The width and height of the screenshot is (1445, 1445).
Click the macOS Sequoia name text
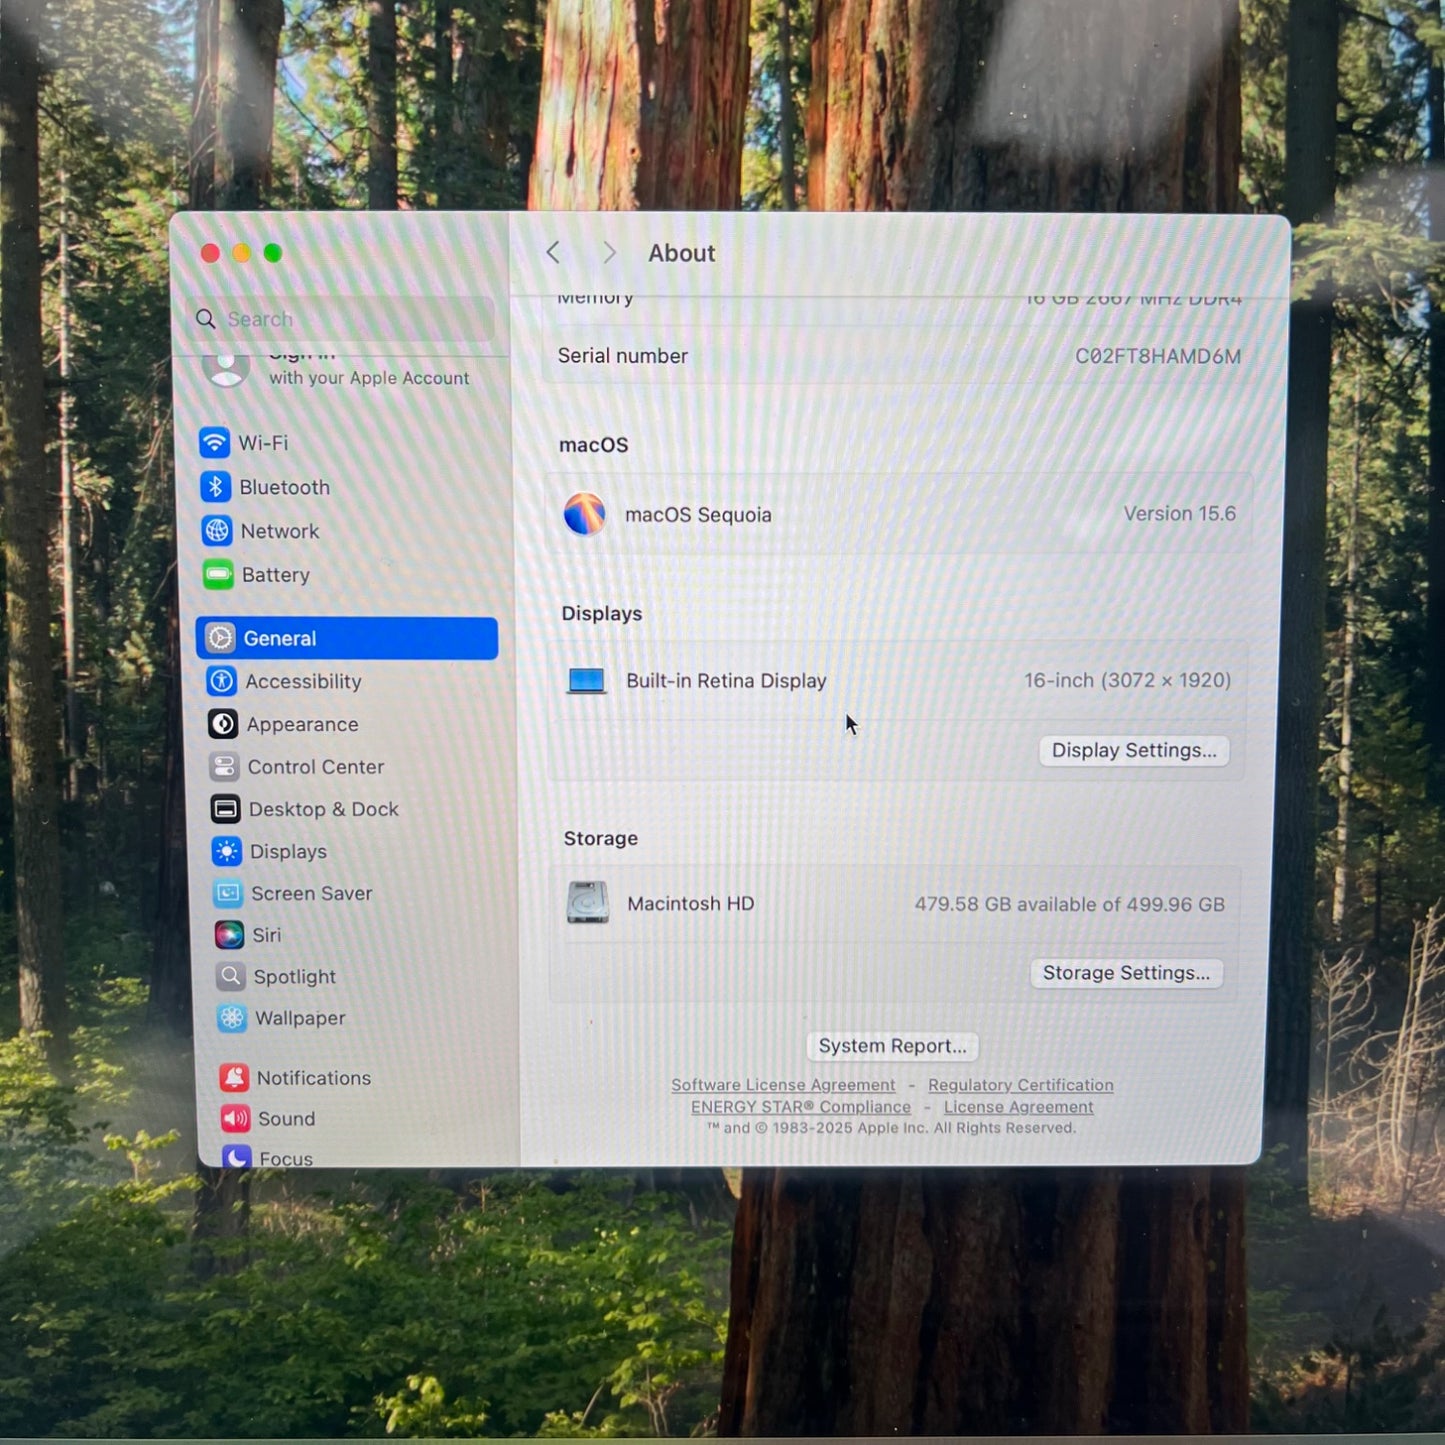click(698, 515)
